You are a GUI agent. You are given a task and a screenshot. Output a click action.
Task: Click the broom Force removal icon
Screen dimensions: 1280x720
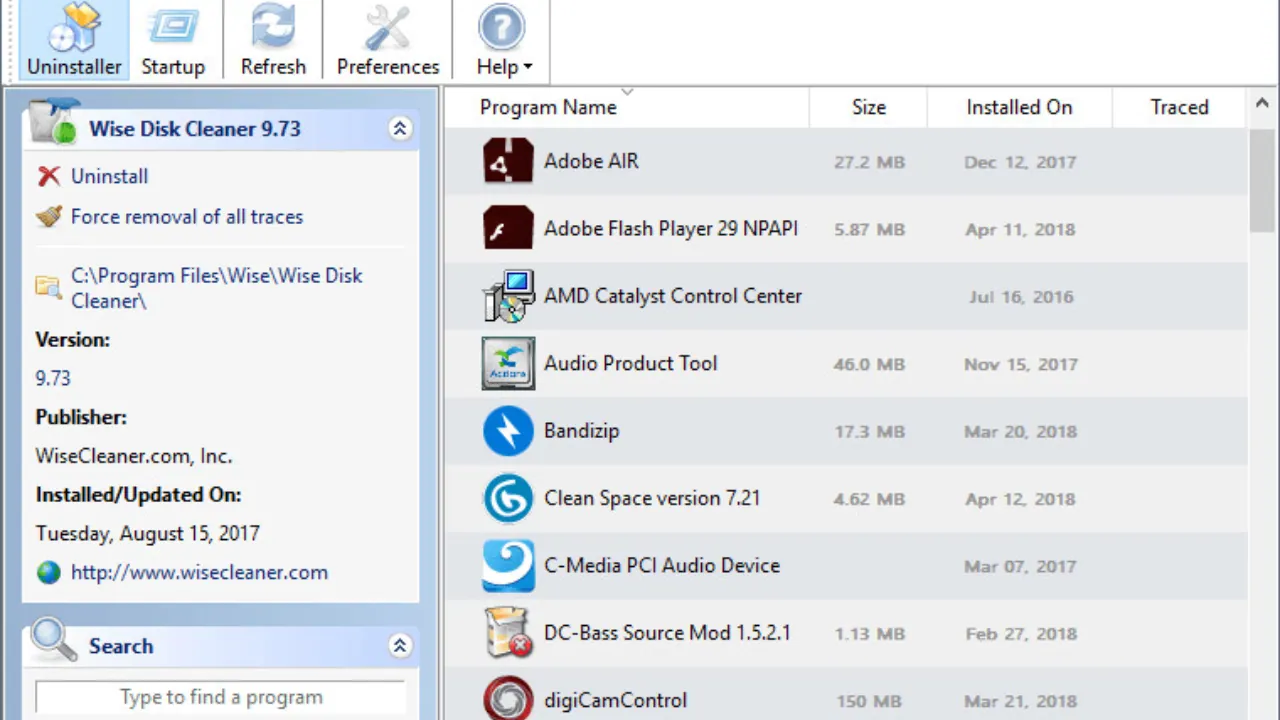(49, 216)
